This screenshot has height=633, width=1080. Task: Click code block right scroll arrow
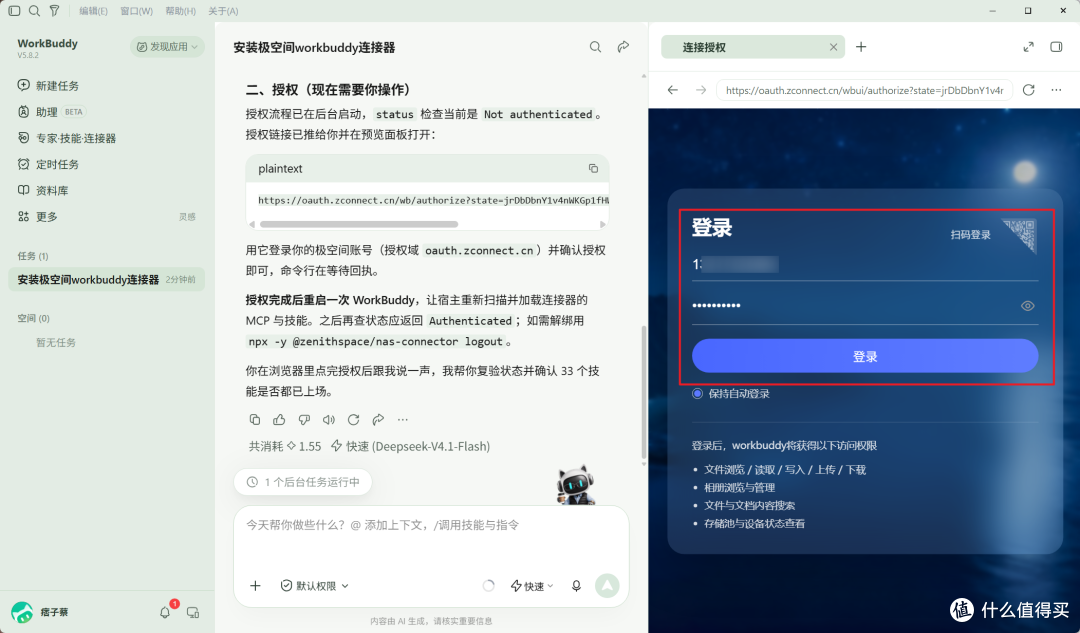point(603,225)
